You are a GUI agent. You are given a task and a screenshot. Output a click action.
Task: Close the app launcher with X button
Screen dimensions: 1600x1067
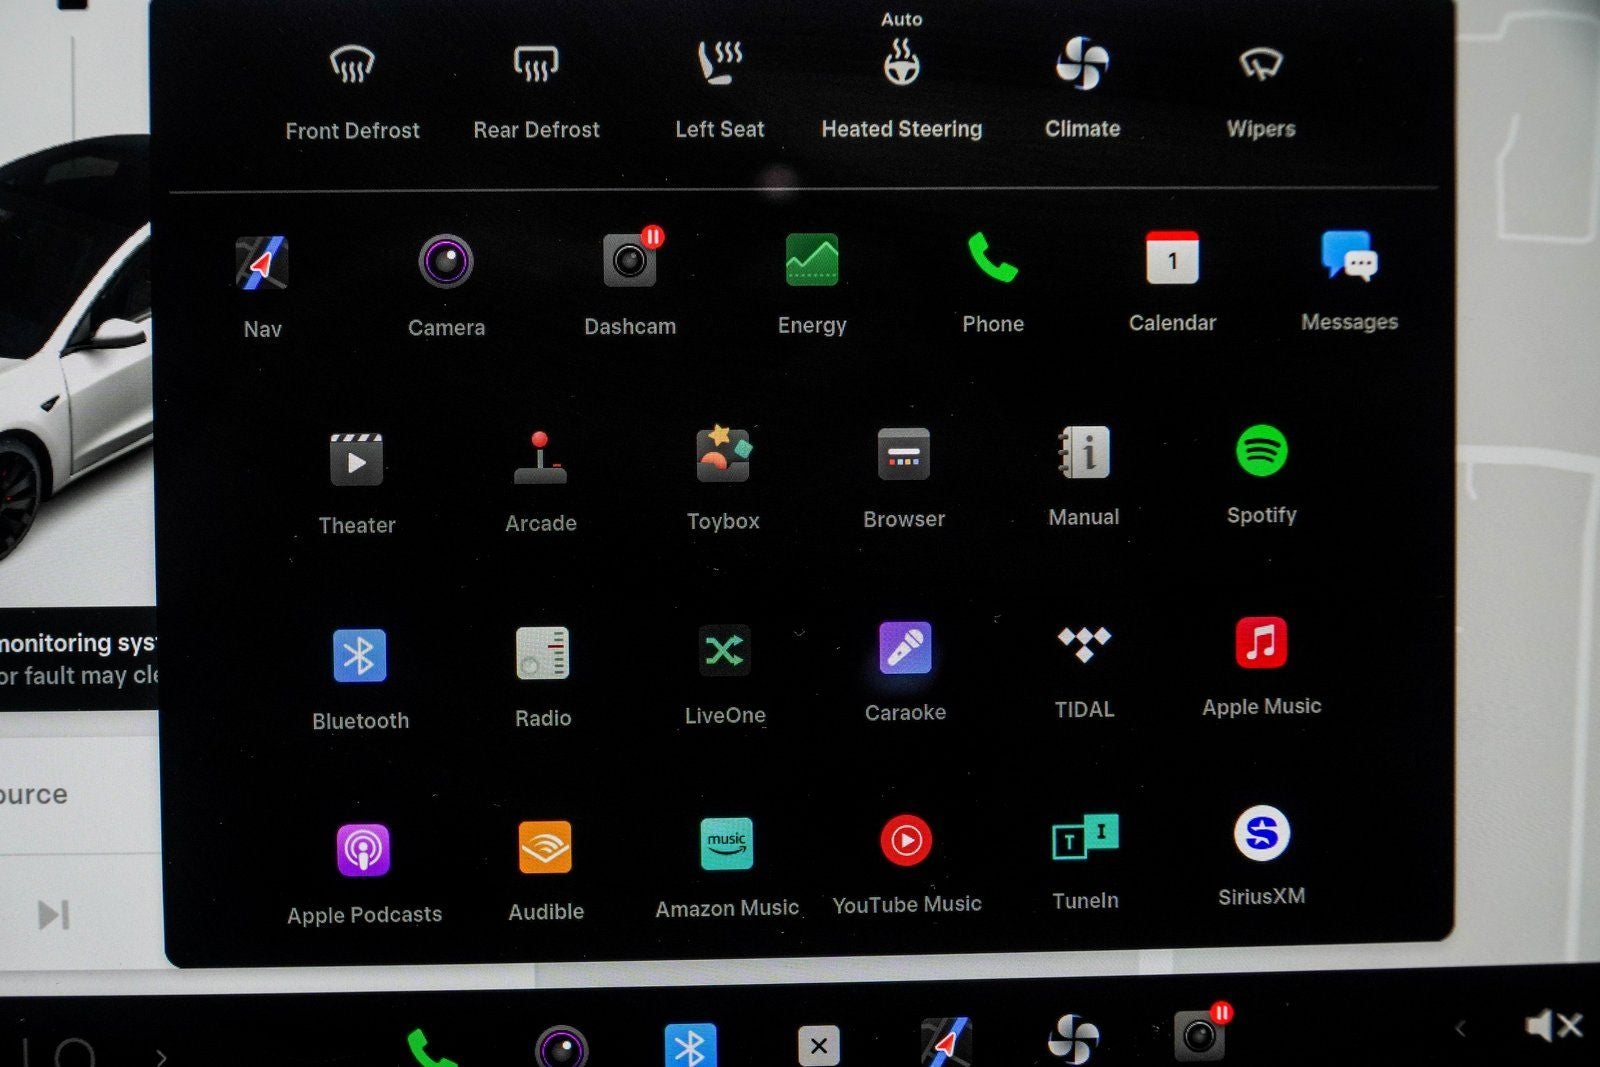[x=818, y=1046]
